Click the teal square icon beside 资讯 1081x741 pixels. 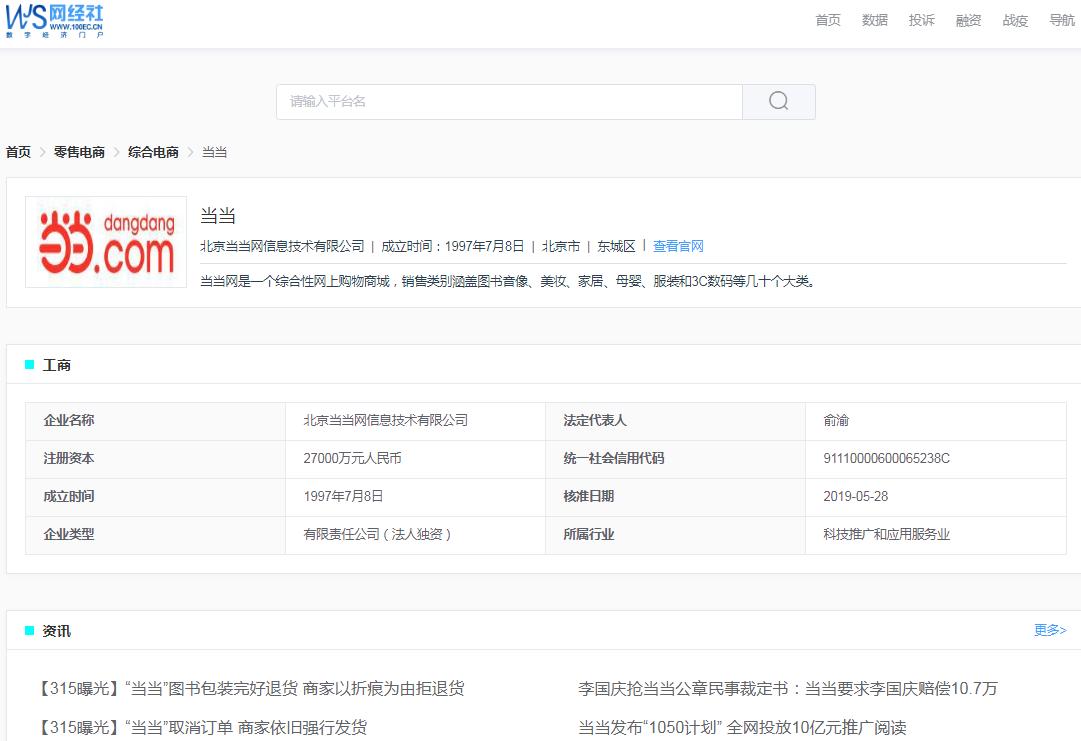coord(28,631)
